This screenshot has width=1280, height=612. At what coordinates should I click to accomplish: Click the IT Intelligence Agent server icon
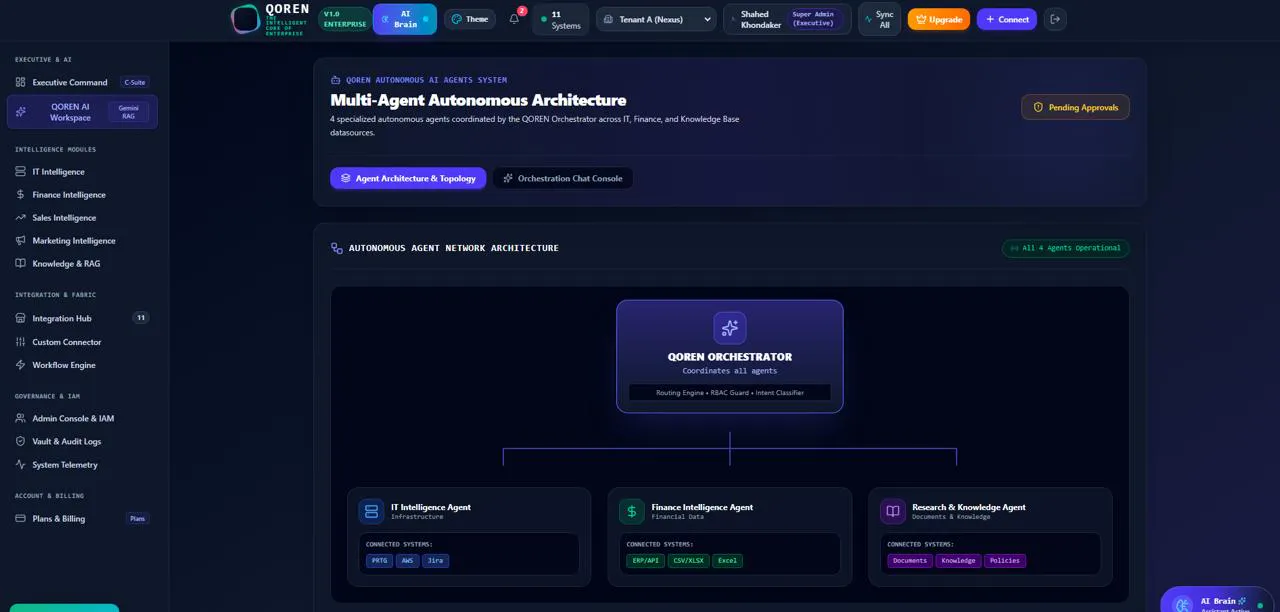371,512
